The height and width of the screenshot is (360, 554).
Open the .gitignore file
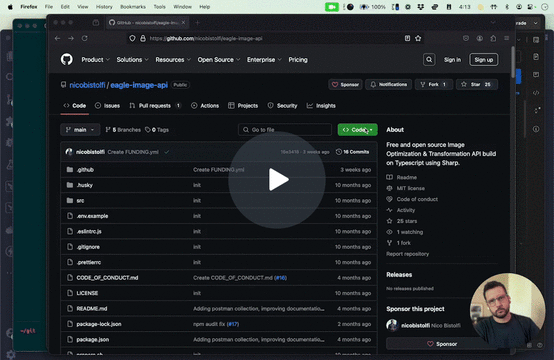88,247
